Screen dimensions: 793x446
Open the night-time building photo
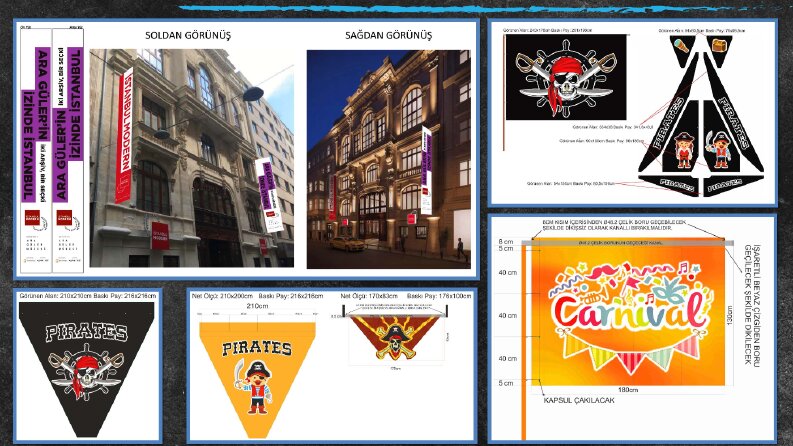tap(388, 159)
